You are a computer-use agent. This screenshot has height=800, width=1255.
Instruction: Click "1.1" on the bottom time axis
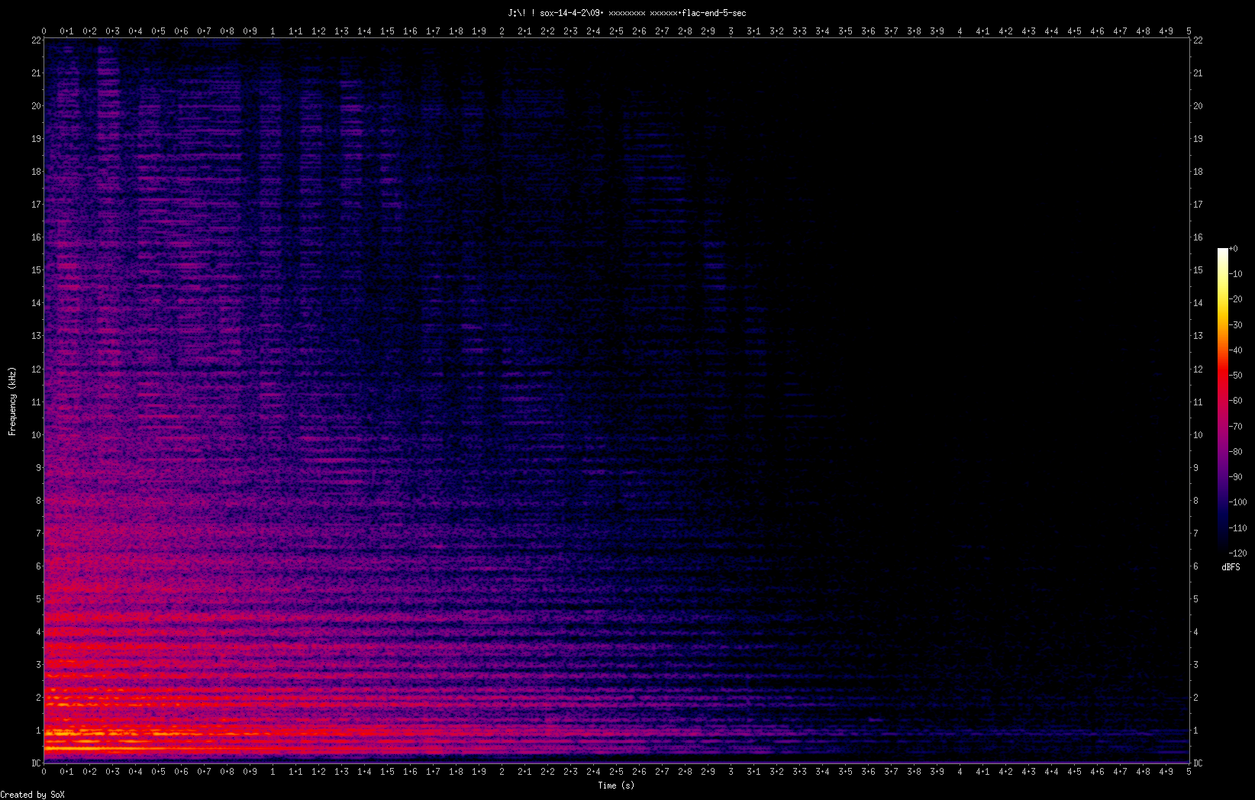click(295, 772)
